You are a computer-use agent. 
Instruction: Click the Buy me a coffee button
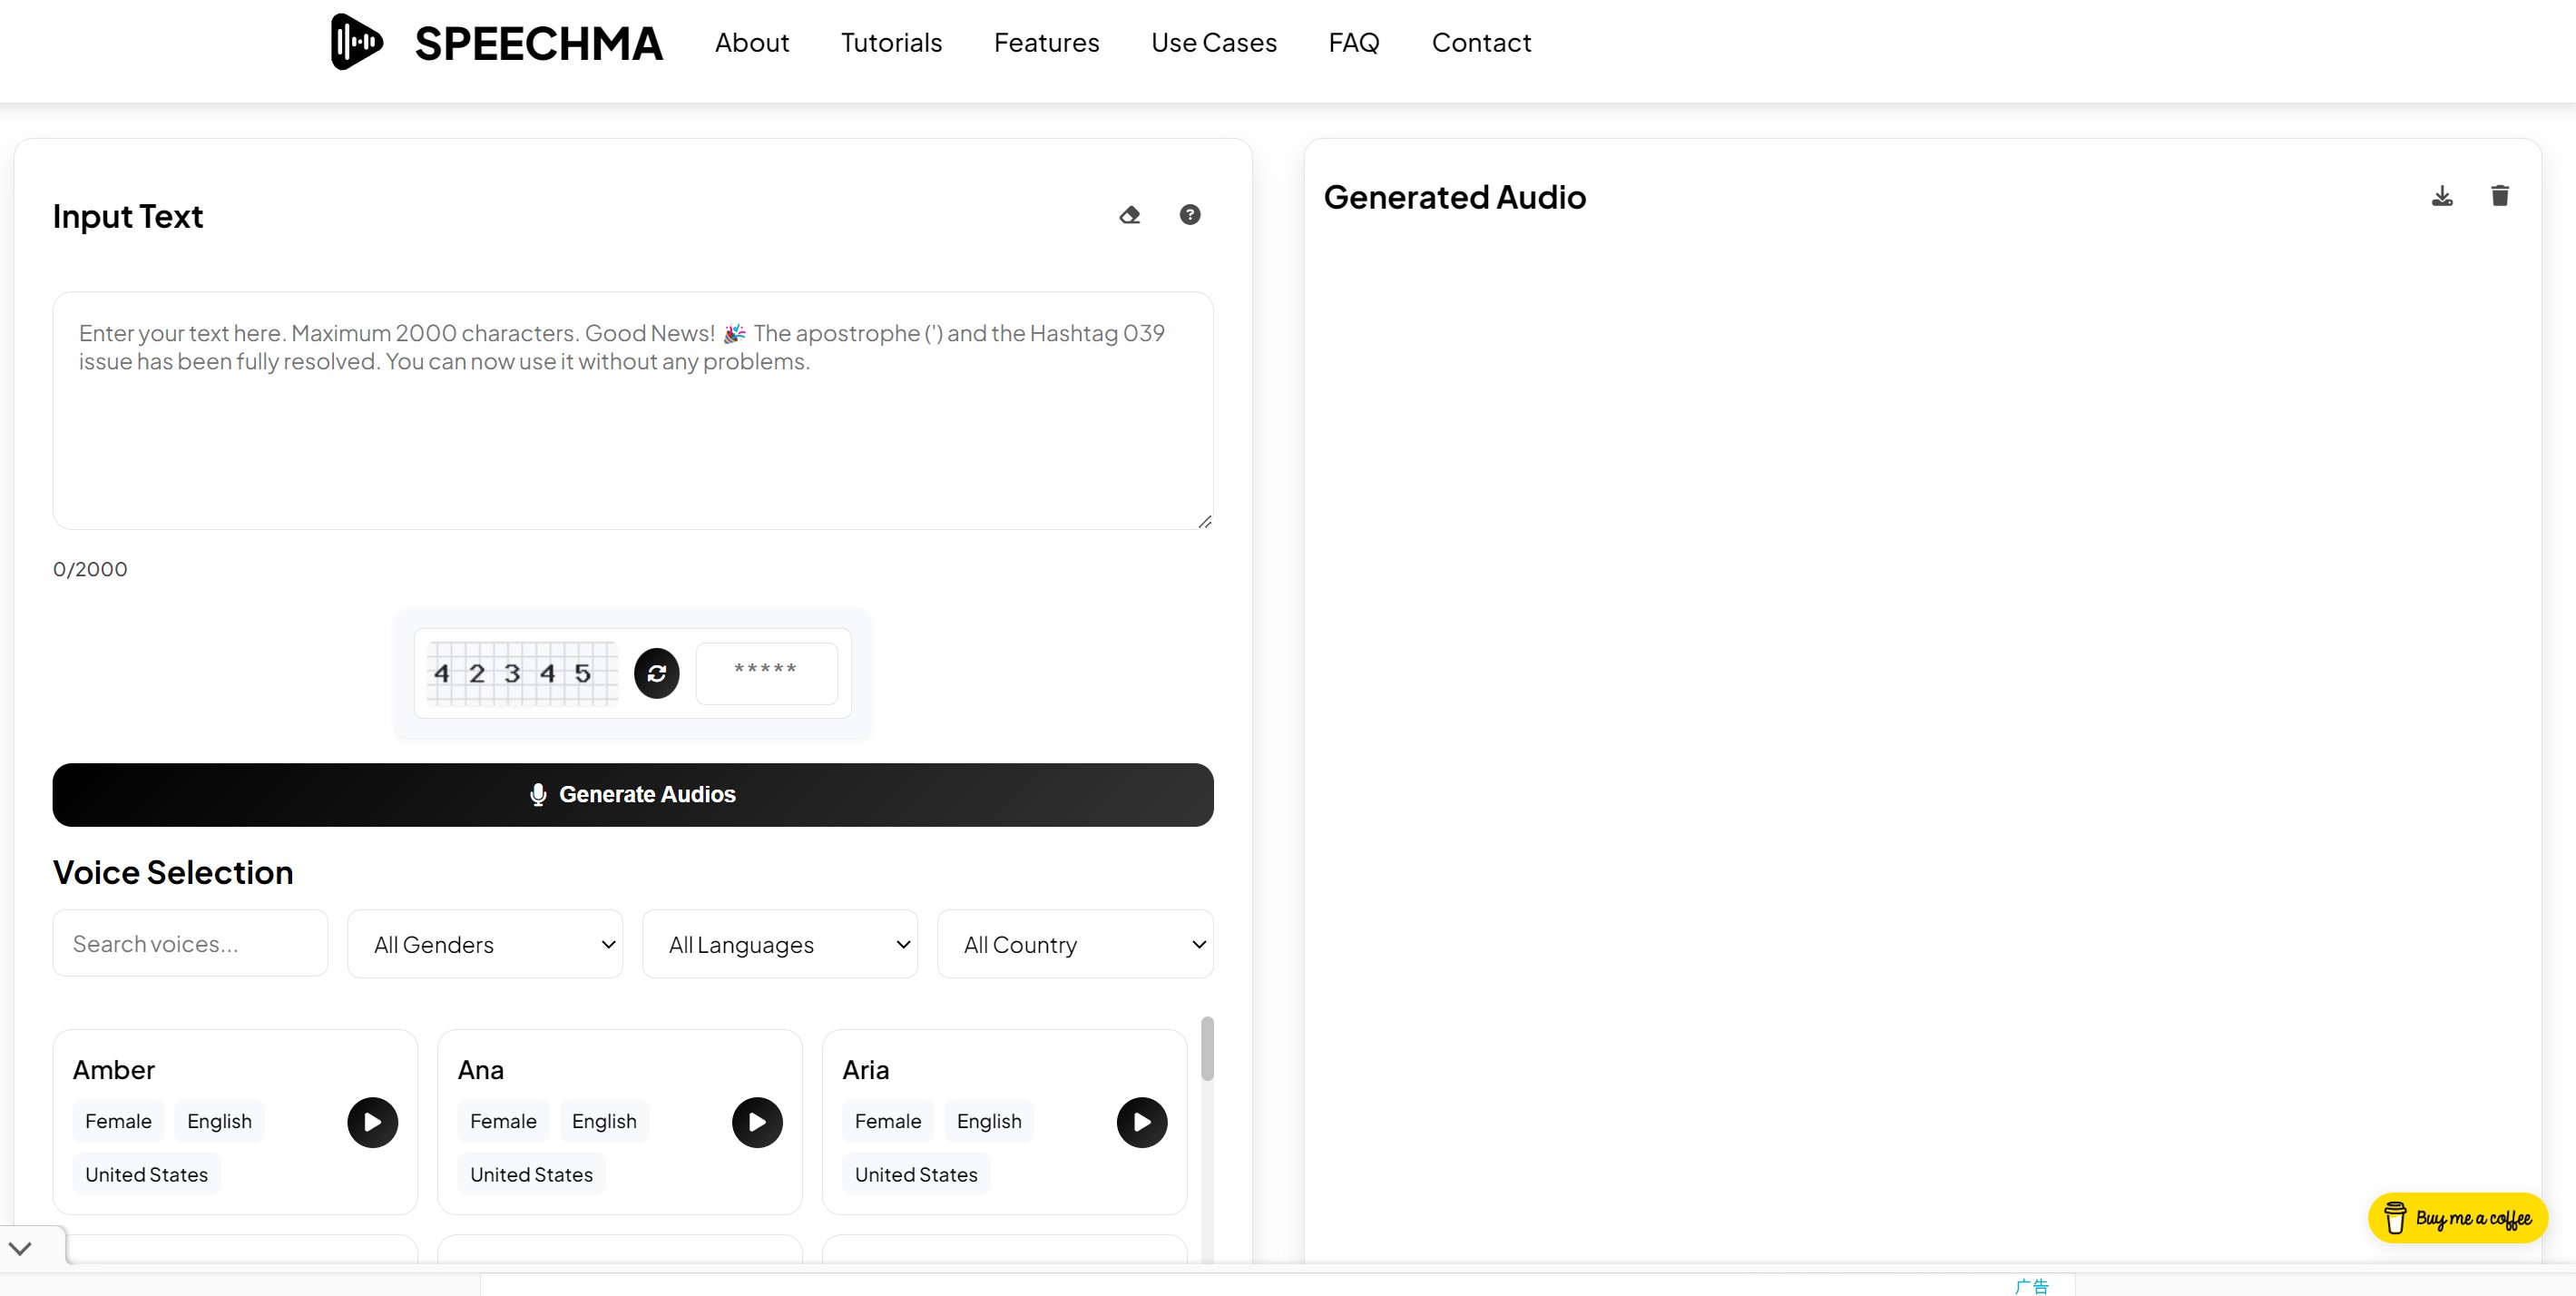(x=2457, y=1218)
